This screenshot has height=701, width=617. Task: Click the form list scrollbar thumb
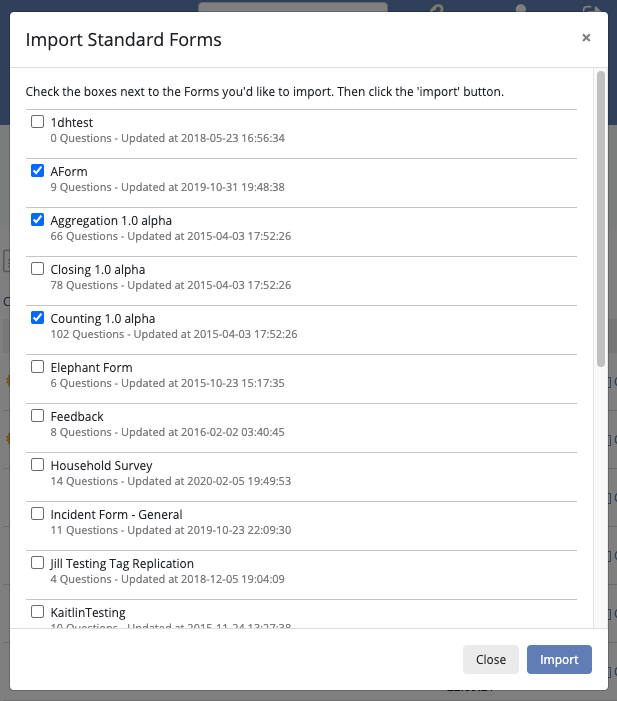point(601,219)
